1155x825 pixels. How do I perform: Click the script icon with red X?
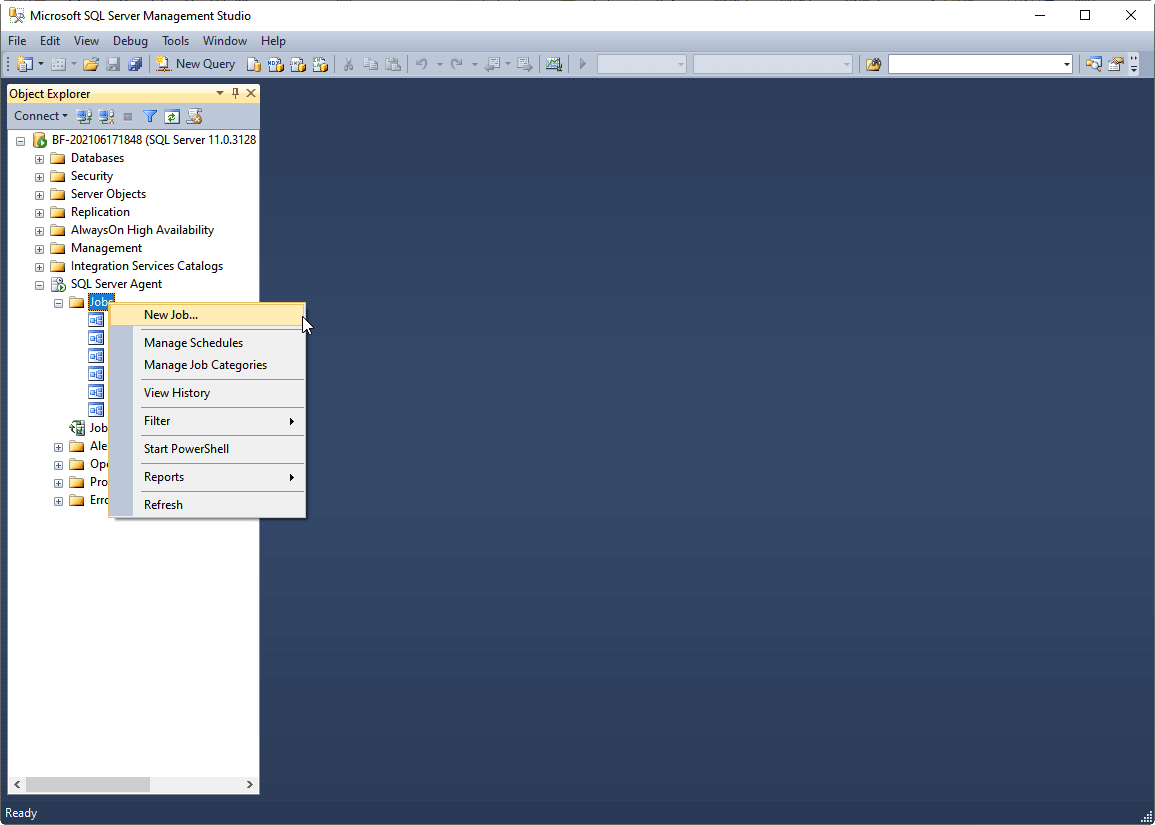(194, 116)
